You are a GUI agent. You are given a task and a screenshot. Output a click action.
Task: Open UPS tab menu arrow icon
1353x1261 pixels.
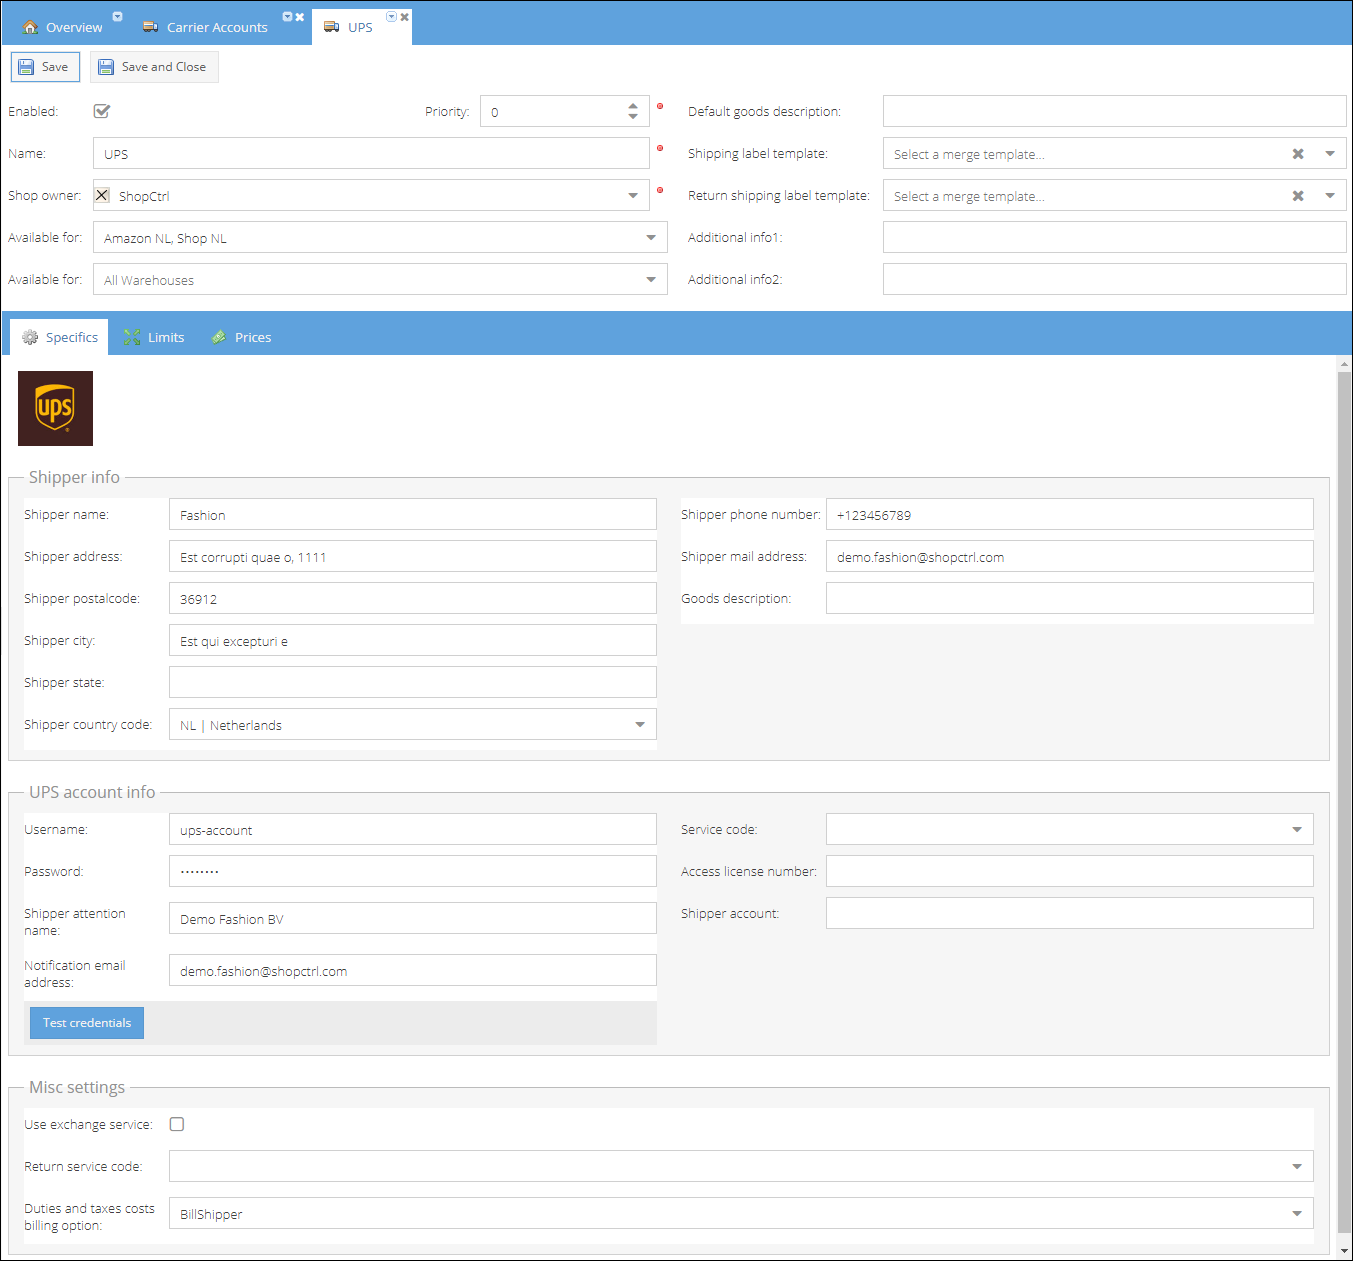(x=392, y=17)
